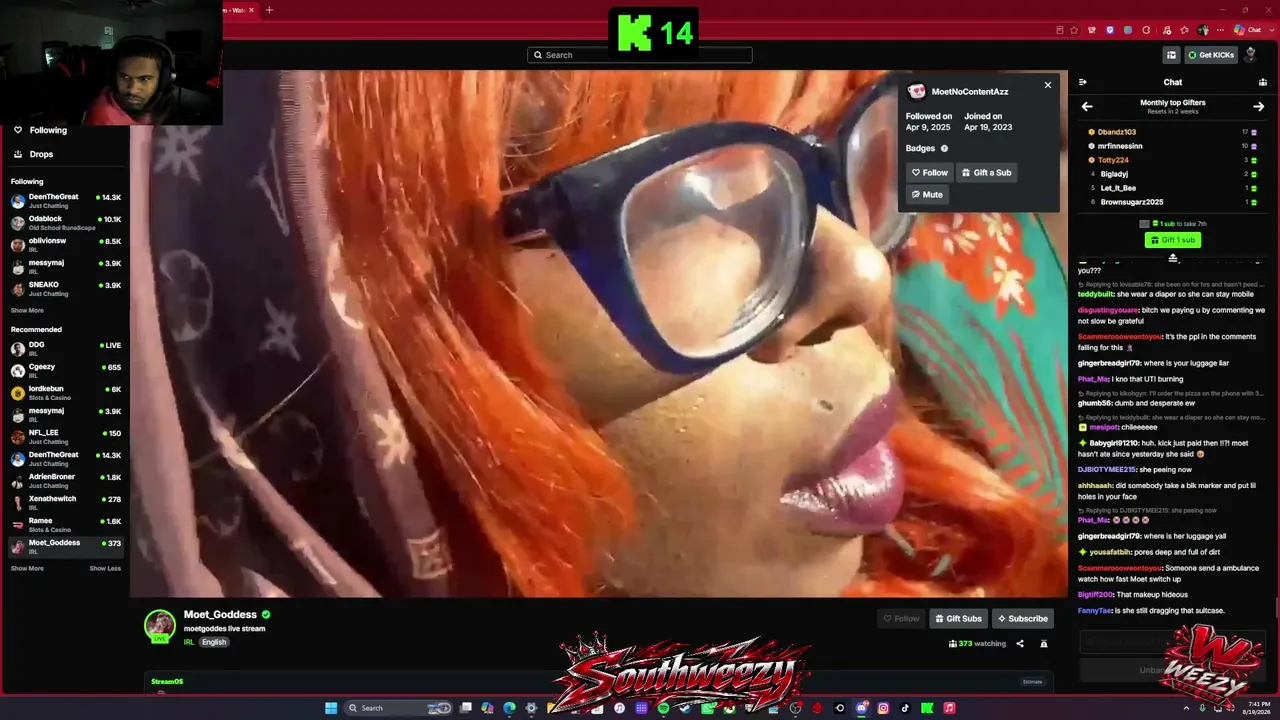Image resolution: width=1280 pixels, height=720 pixels.
Task: Open NFL_LEE channel in Recommended list
Action: pos(65,437)
